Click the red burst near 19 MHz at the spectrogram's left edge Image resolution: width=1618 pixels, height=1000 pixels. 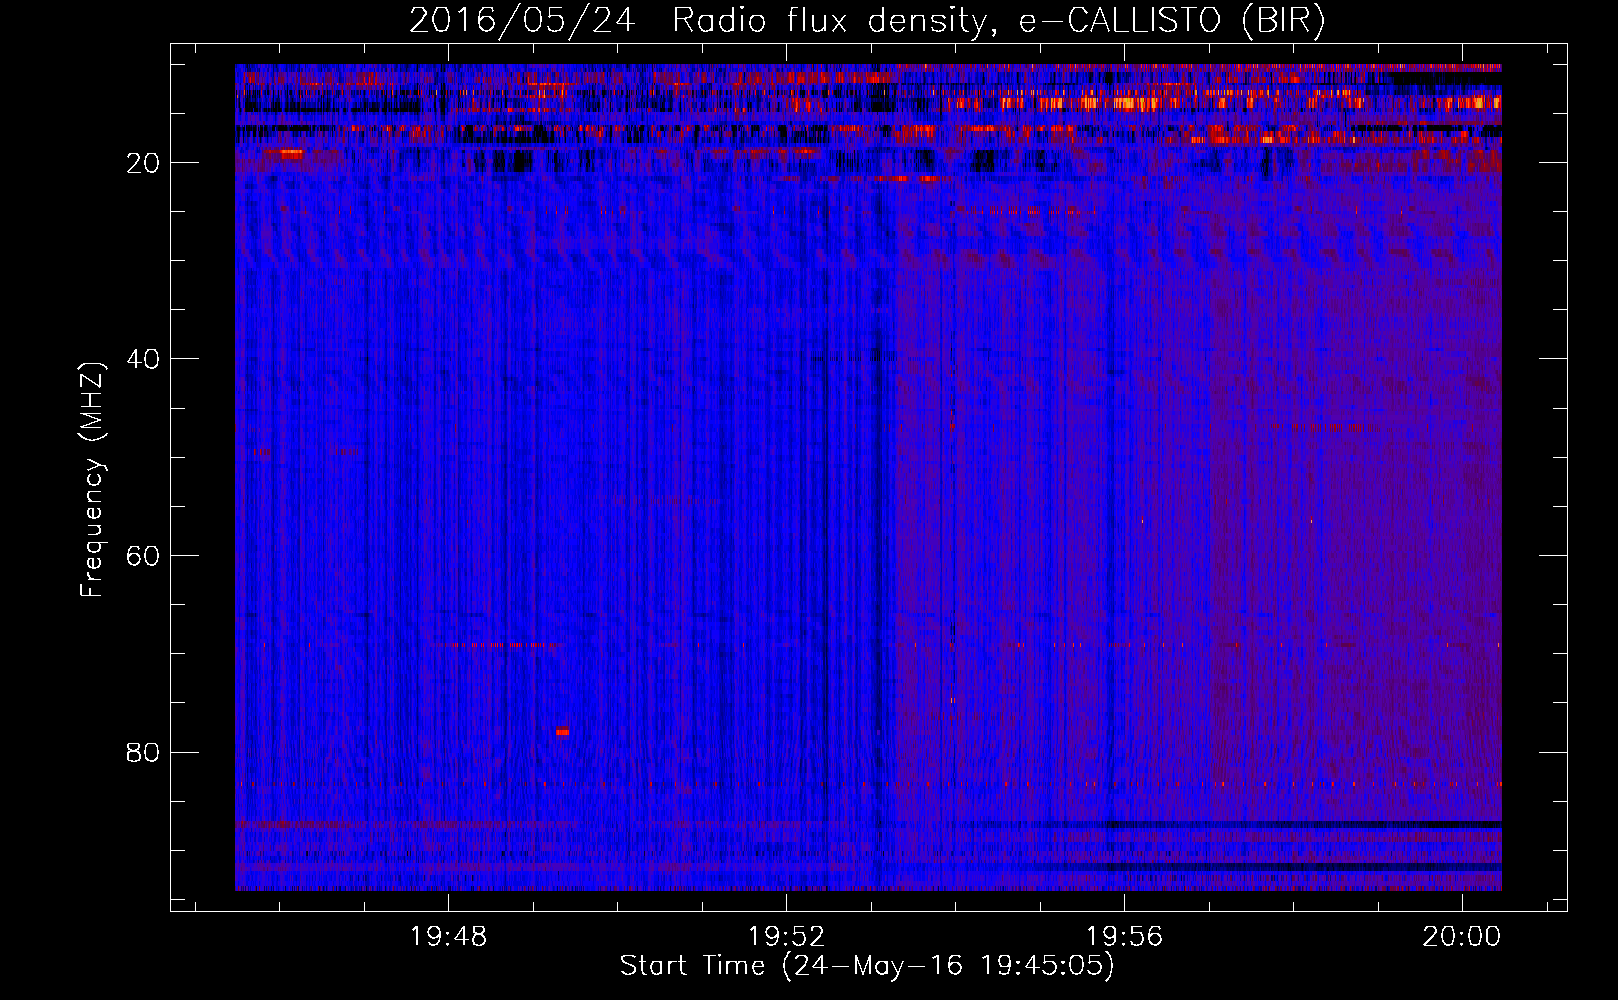(290, 154)
